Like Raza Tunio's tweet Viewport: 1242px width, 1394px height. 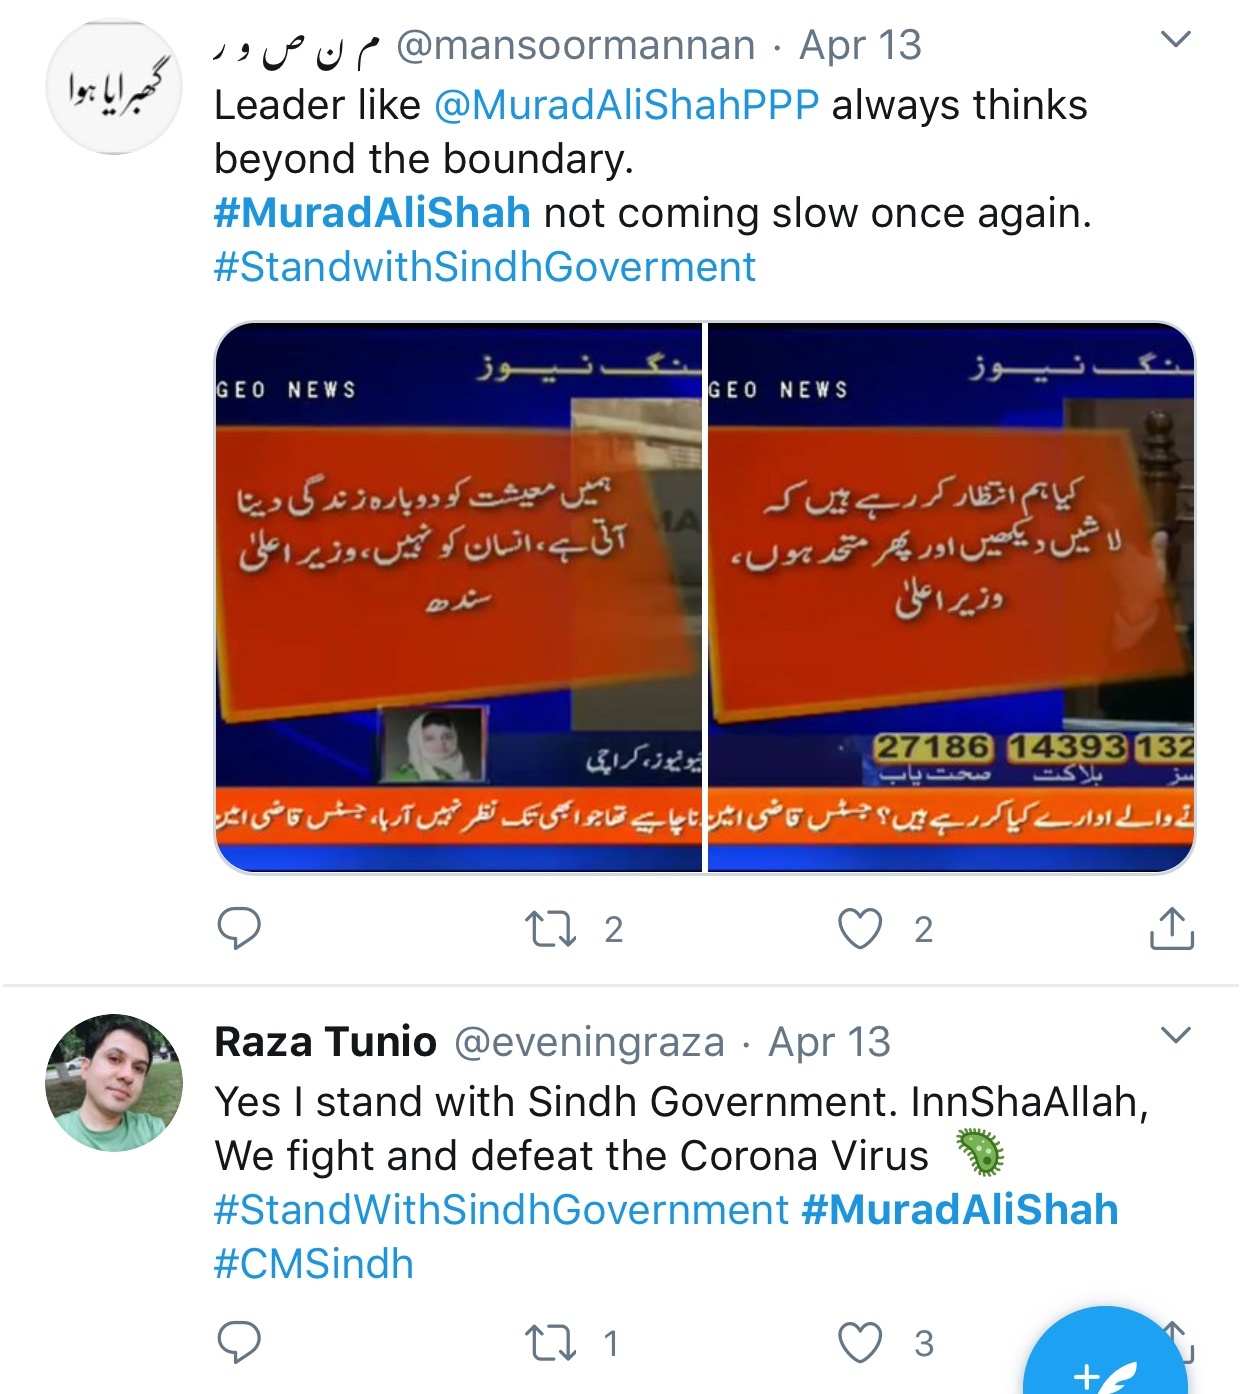click(x=860, y=1343)
